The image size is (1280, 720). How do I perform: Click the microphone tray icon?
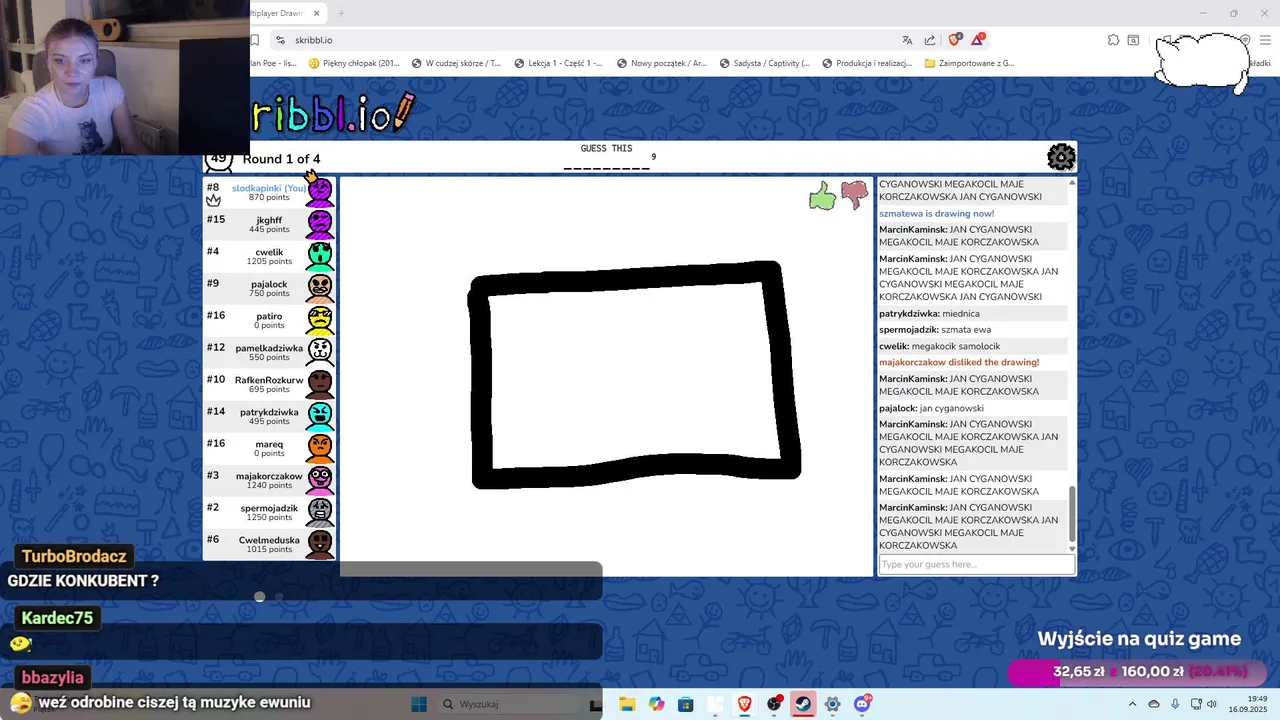pyautogui.click(x=1175, y=704)
